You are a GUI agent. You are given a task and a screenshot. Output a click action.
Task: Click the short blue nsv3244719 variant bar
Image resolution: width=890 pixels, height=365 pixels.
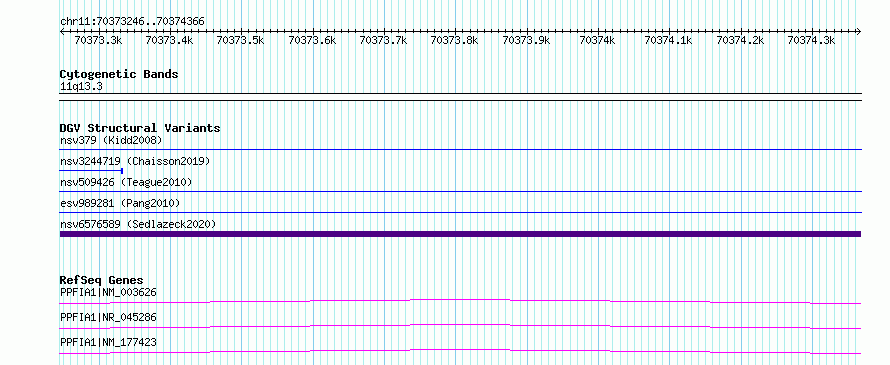(x=91, y=170)
